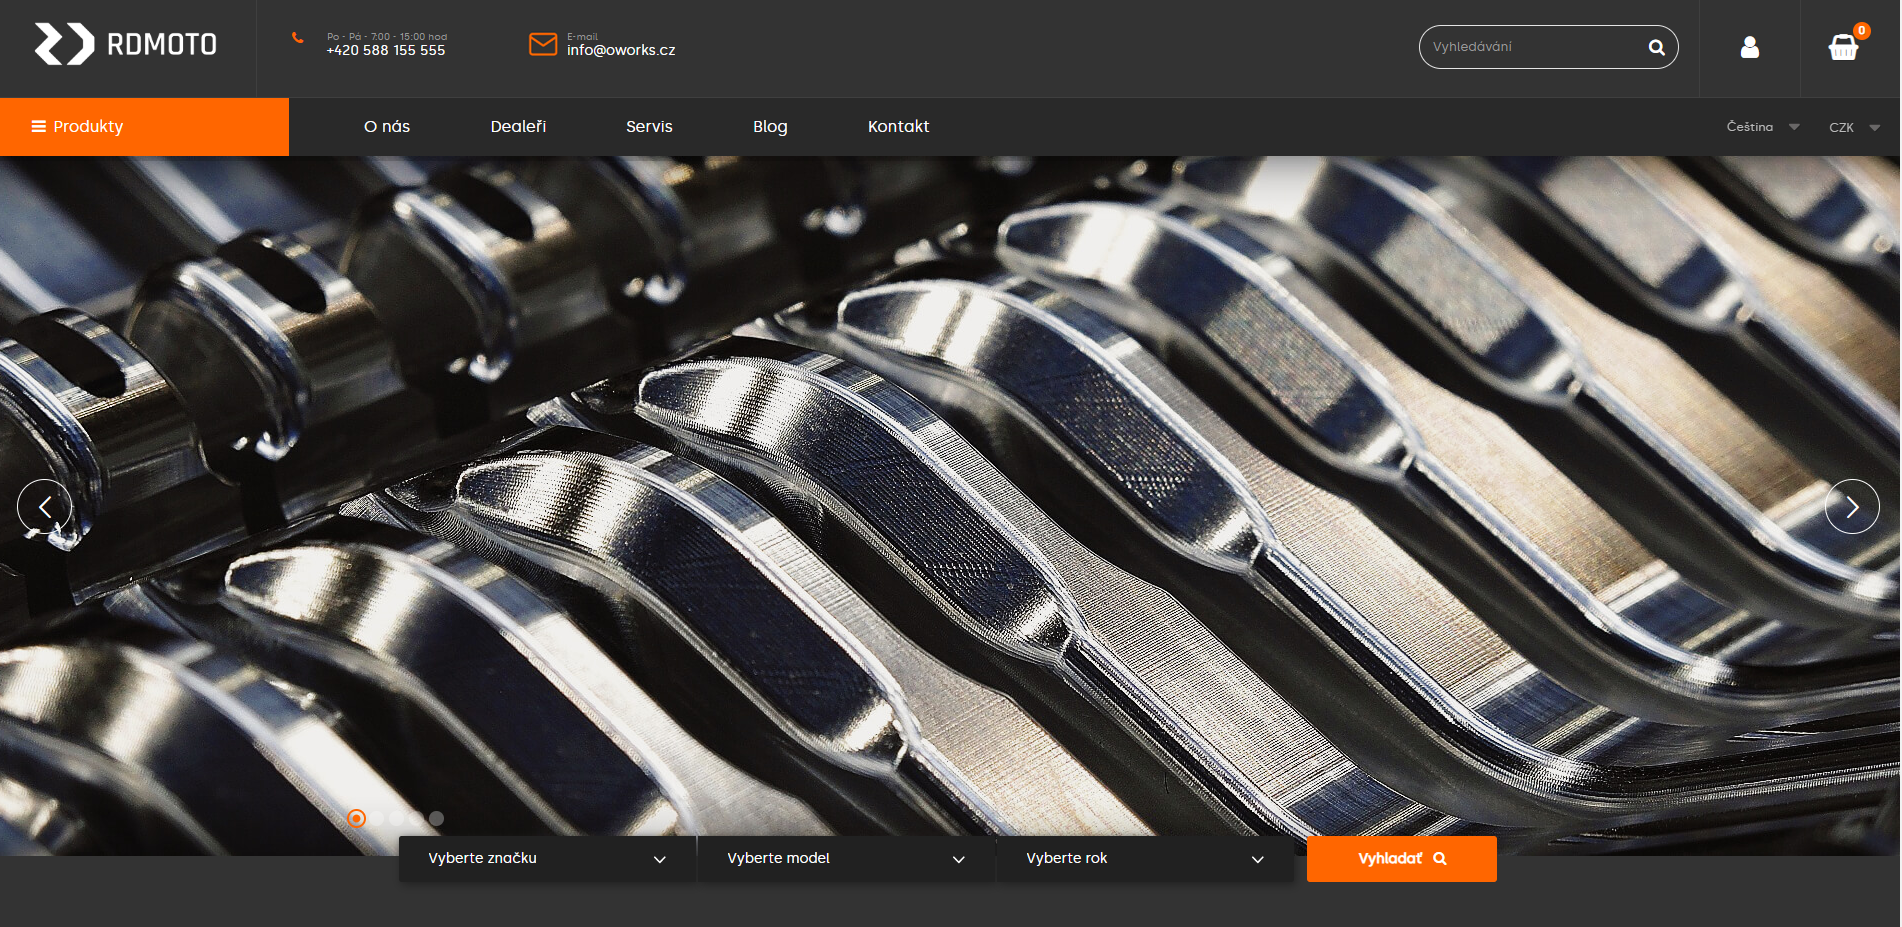Go to previous slide with left arrow
Screen dimensions: 1902x927
point(45,507)
